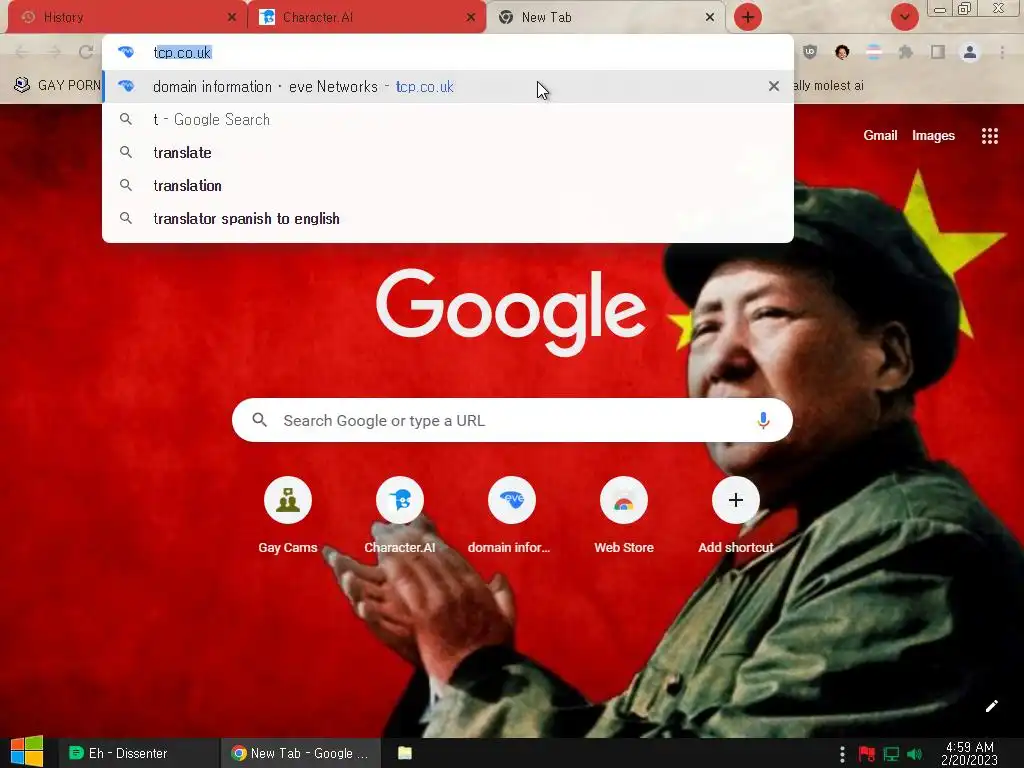Choose the 't - Google Search' suggestion

[x=448, y=120]
